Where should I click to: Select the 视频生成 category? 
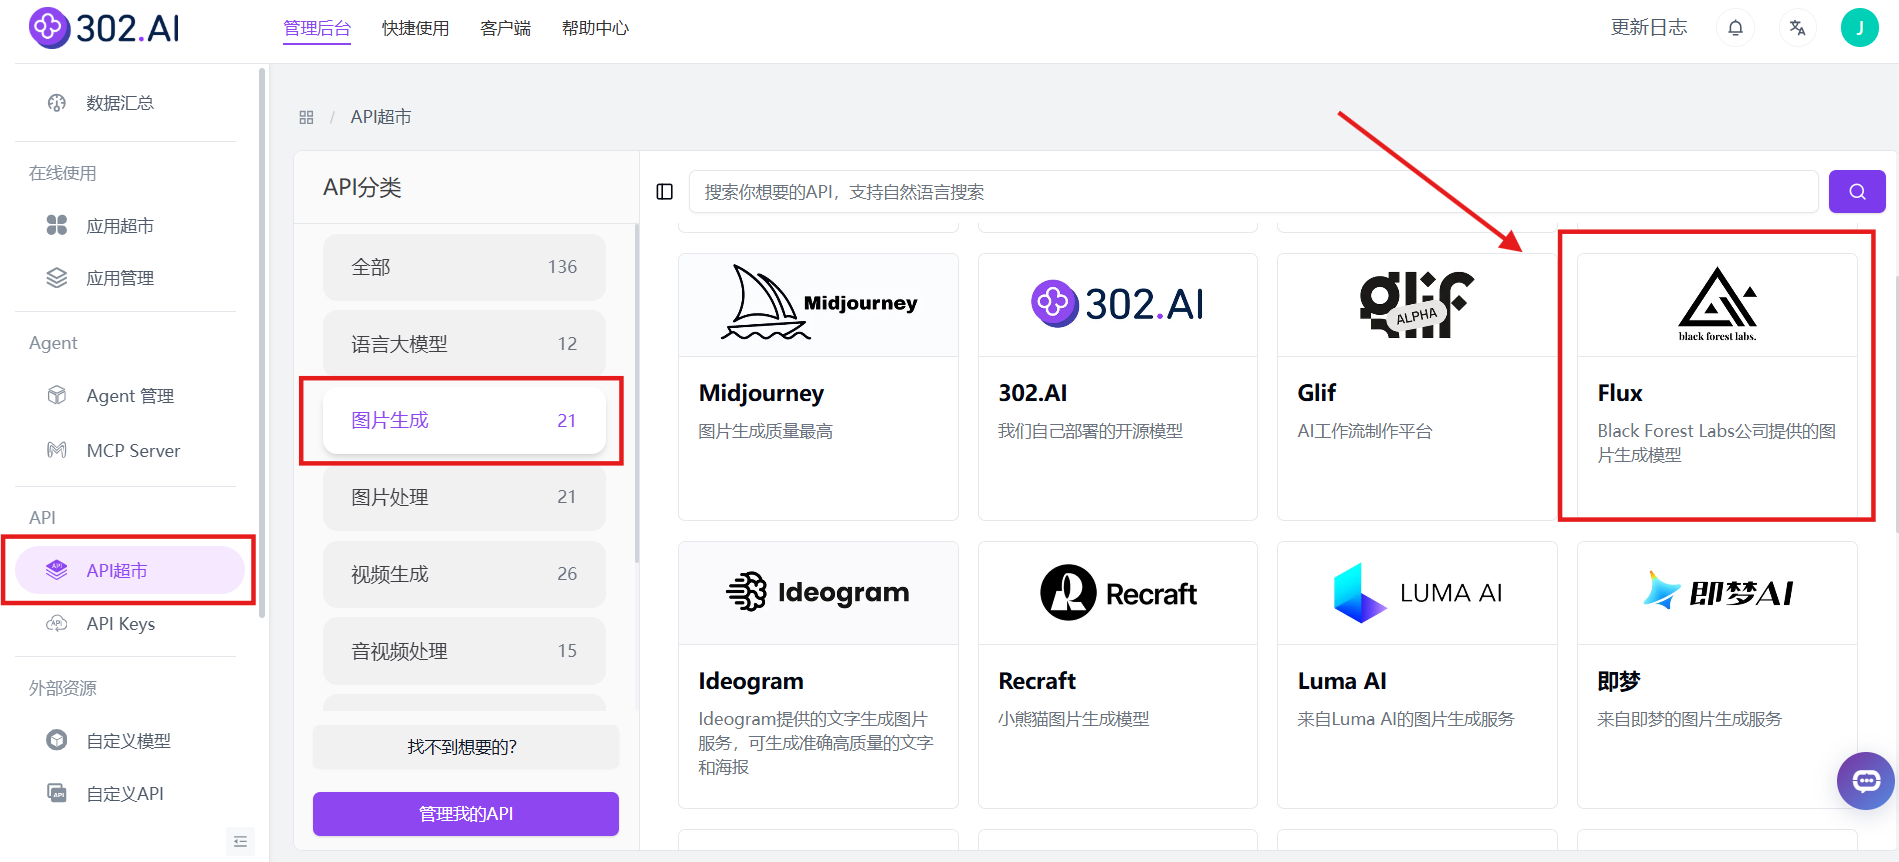pyautogui.click(x=464, y=574)
